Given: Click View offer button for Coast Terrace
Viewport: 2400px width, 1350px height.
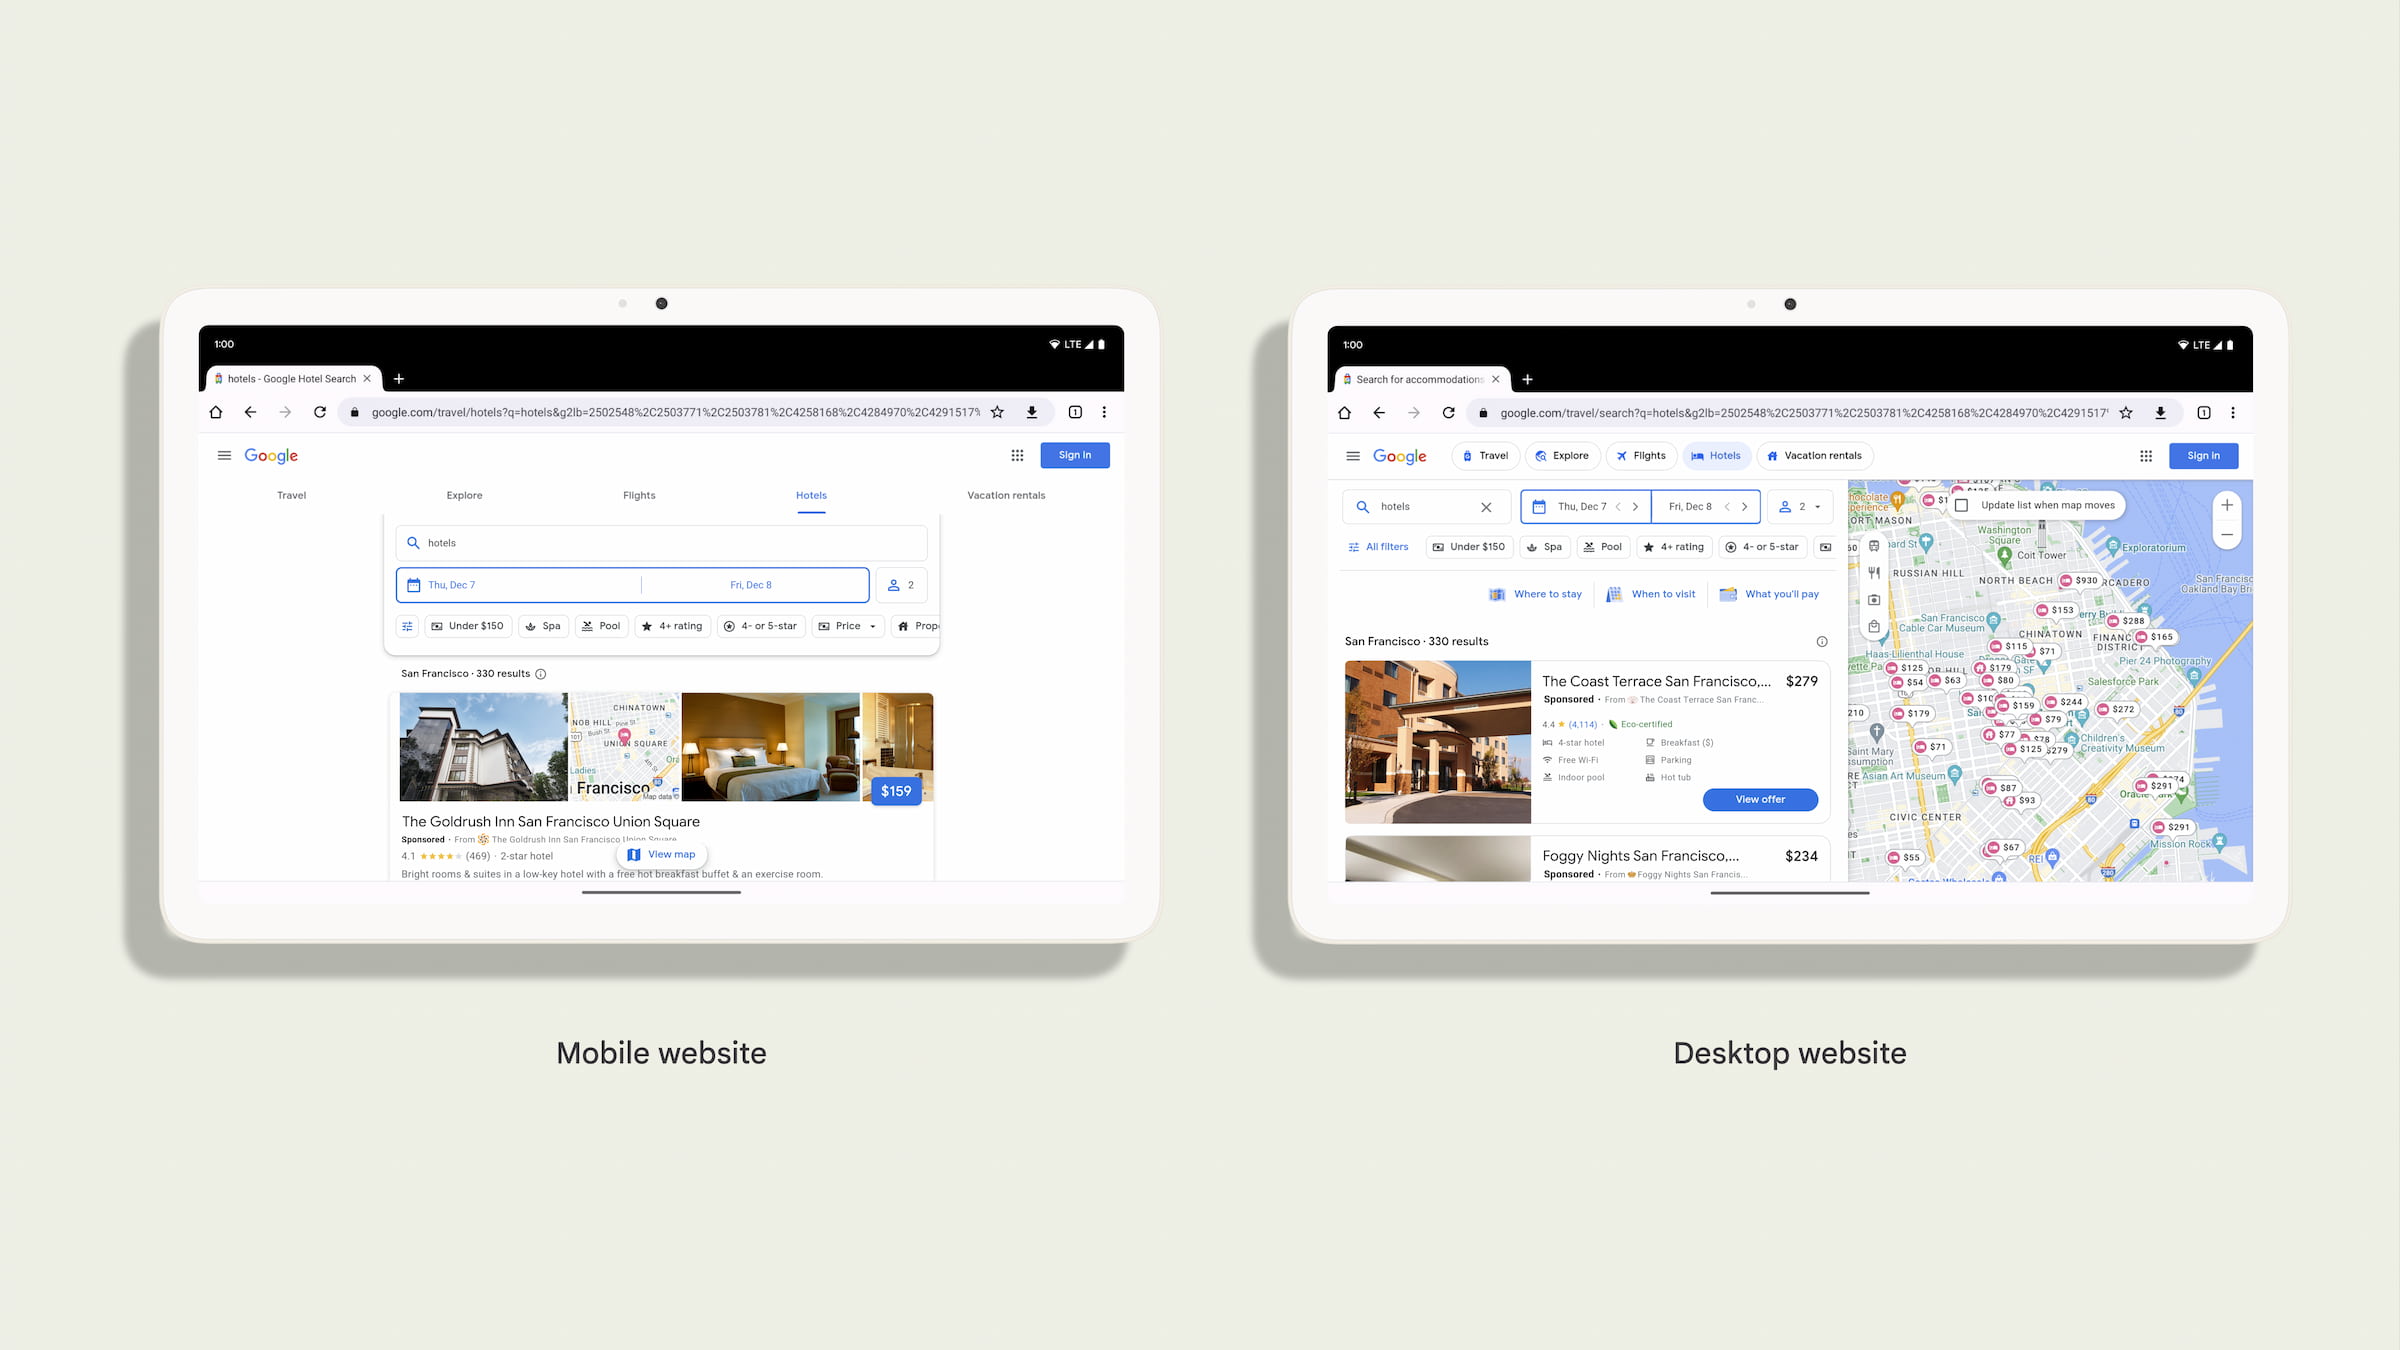Looking at the screenshot, I should 1759,799.
